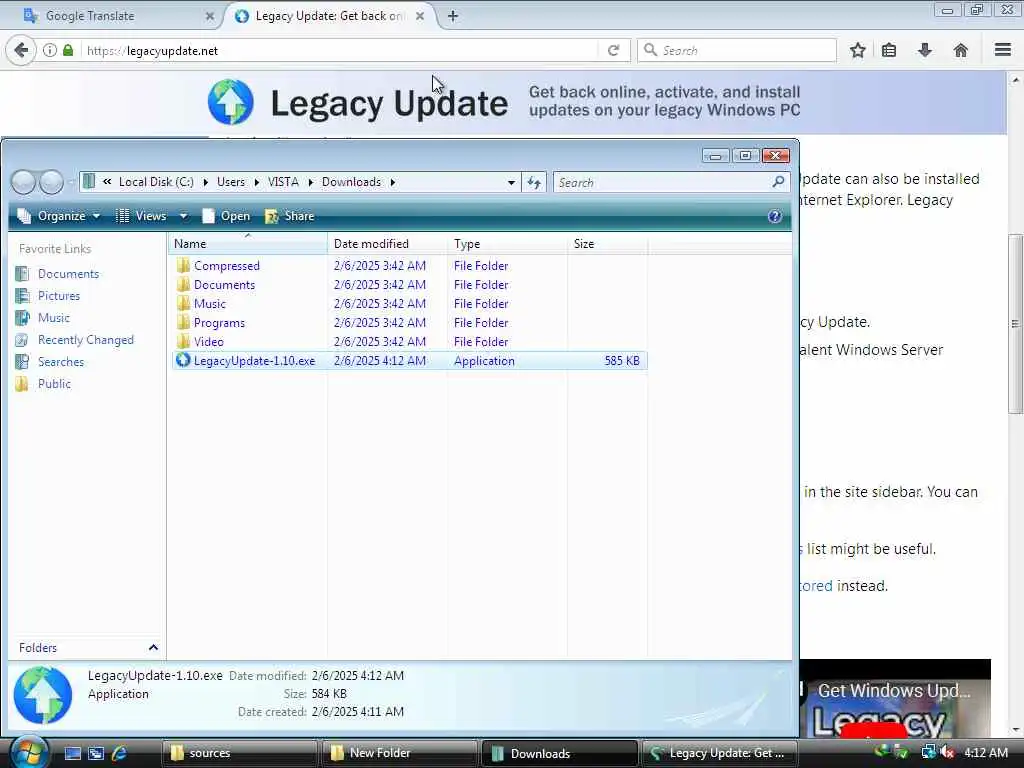Close the Google Translate tab
Viewport: 1024px width, 768px height.
pos(210,16)
